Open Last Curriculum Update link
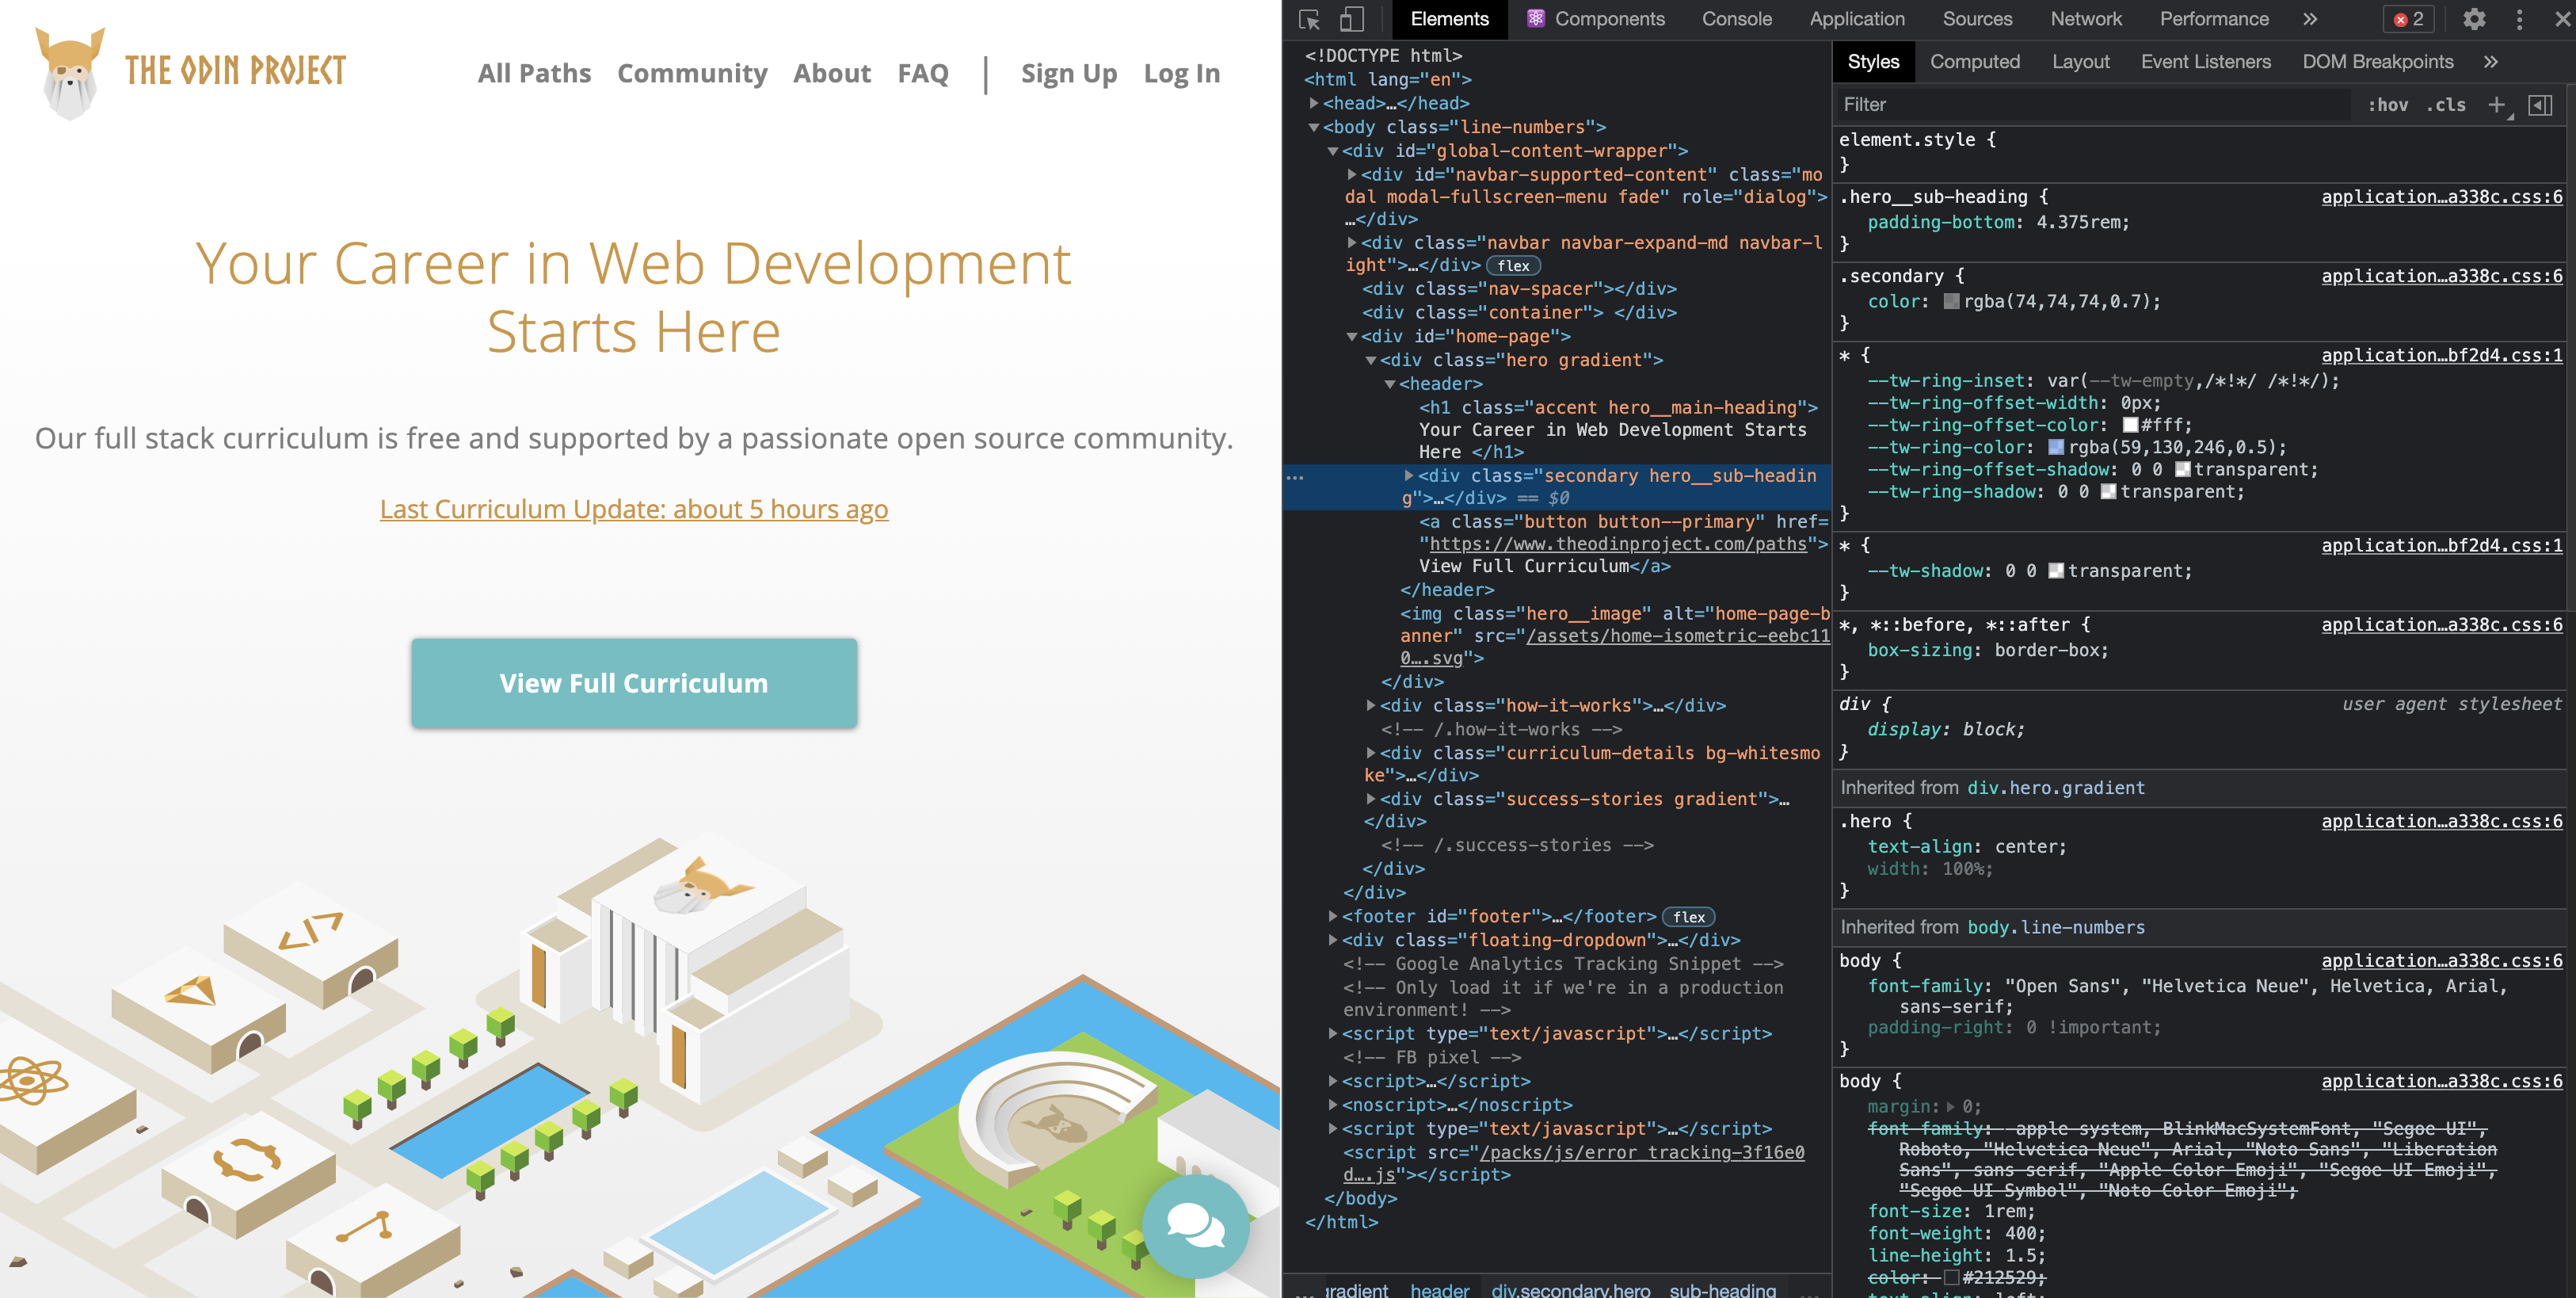Viewport: 2576px width, 1298px height. pyautogui.click(x=633, y=509)
